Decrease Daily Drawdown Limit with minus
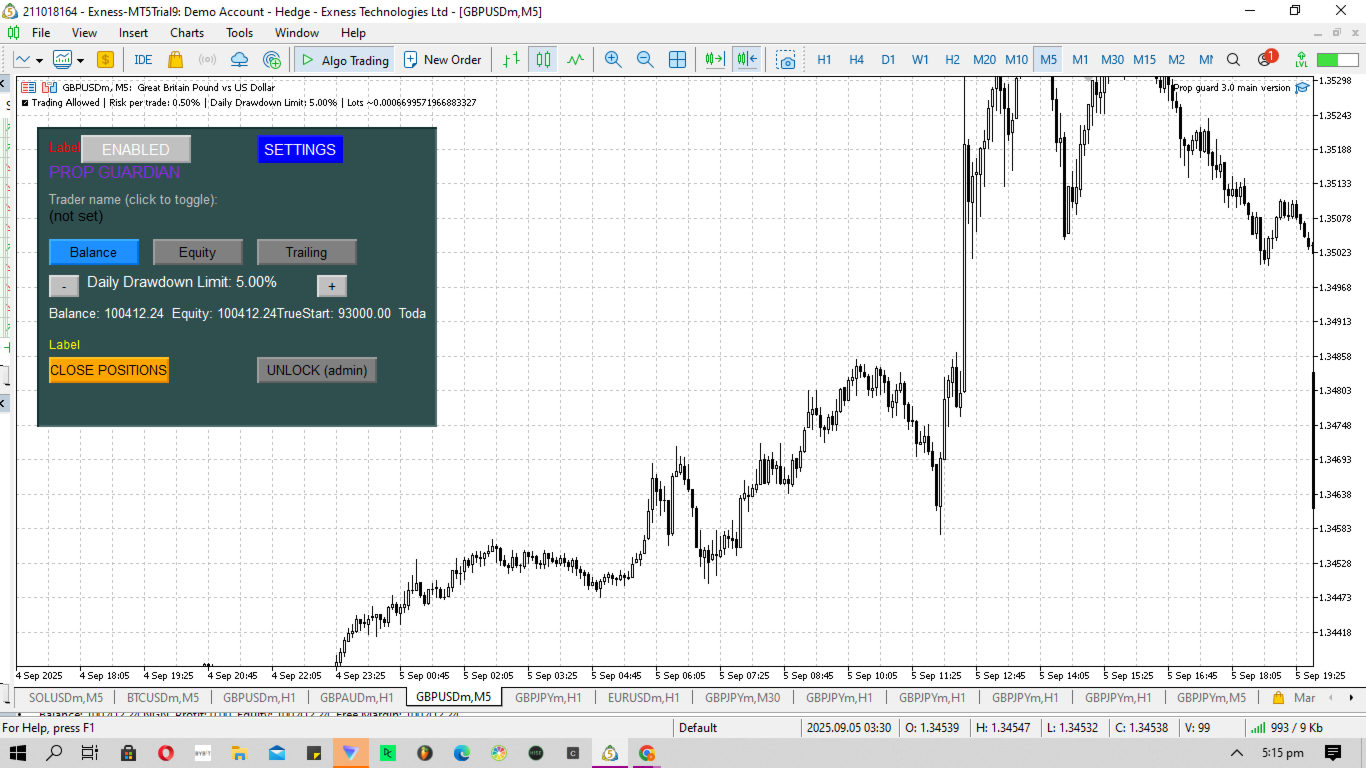 point(64,286)
